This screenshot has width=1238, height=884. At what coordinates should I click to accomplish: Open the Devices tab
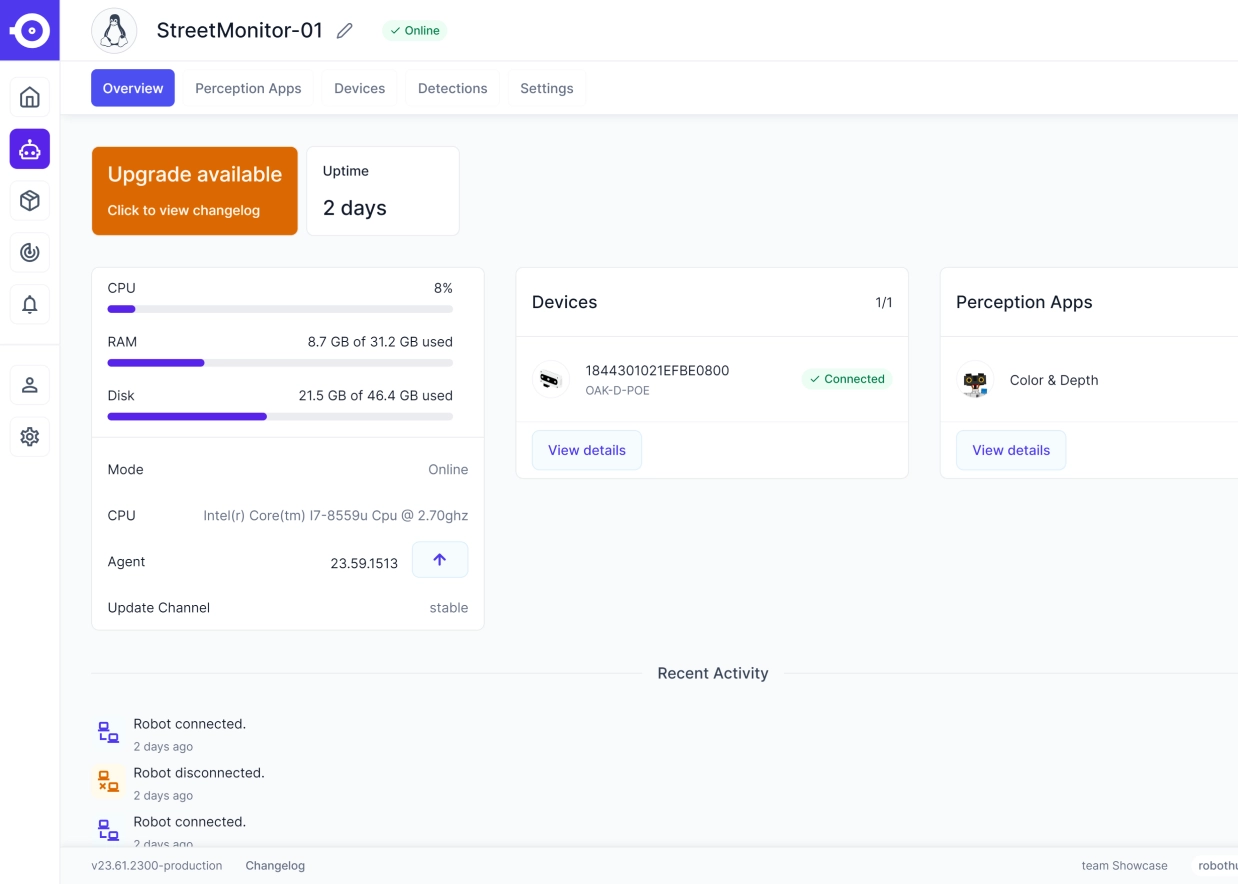pyautogui.click(x=359, y=88)
